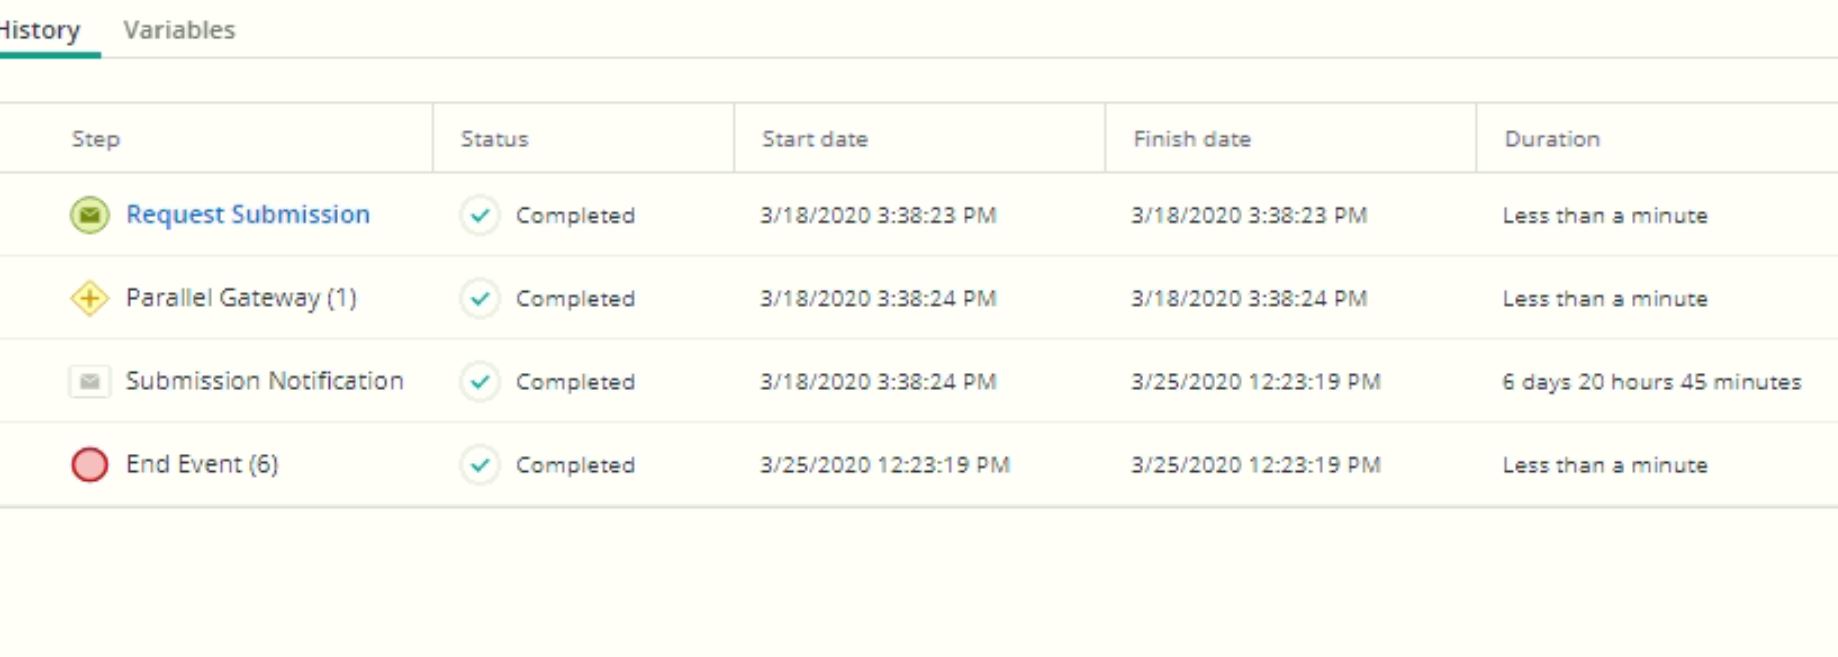
Task: Click the red End Event circle icon
Action: coord(89,464)
